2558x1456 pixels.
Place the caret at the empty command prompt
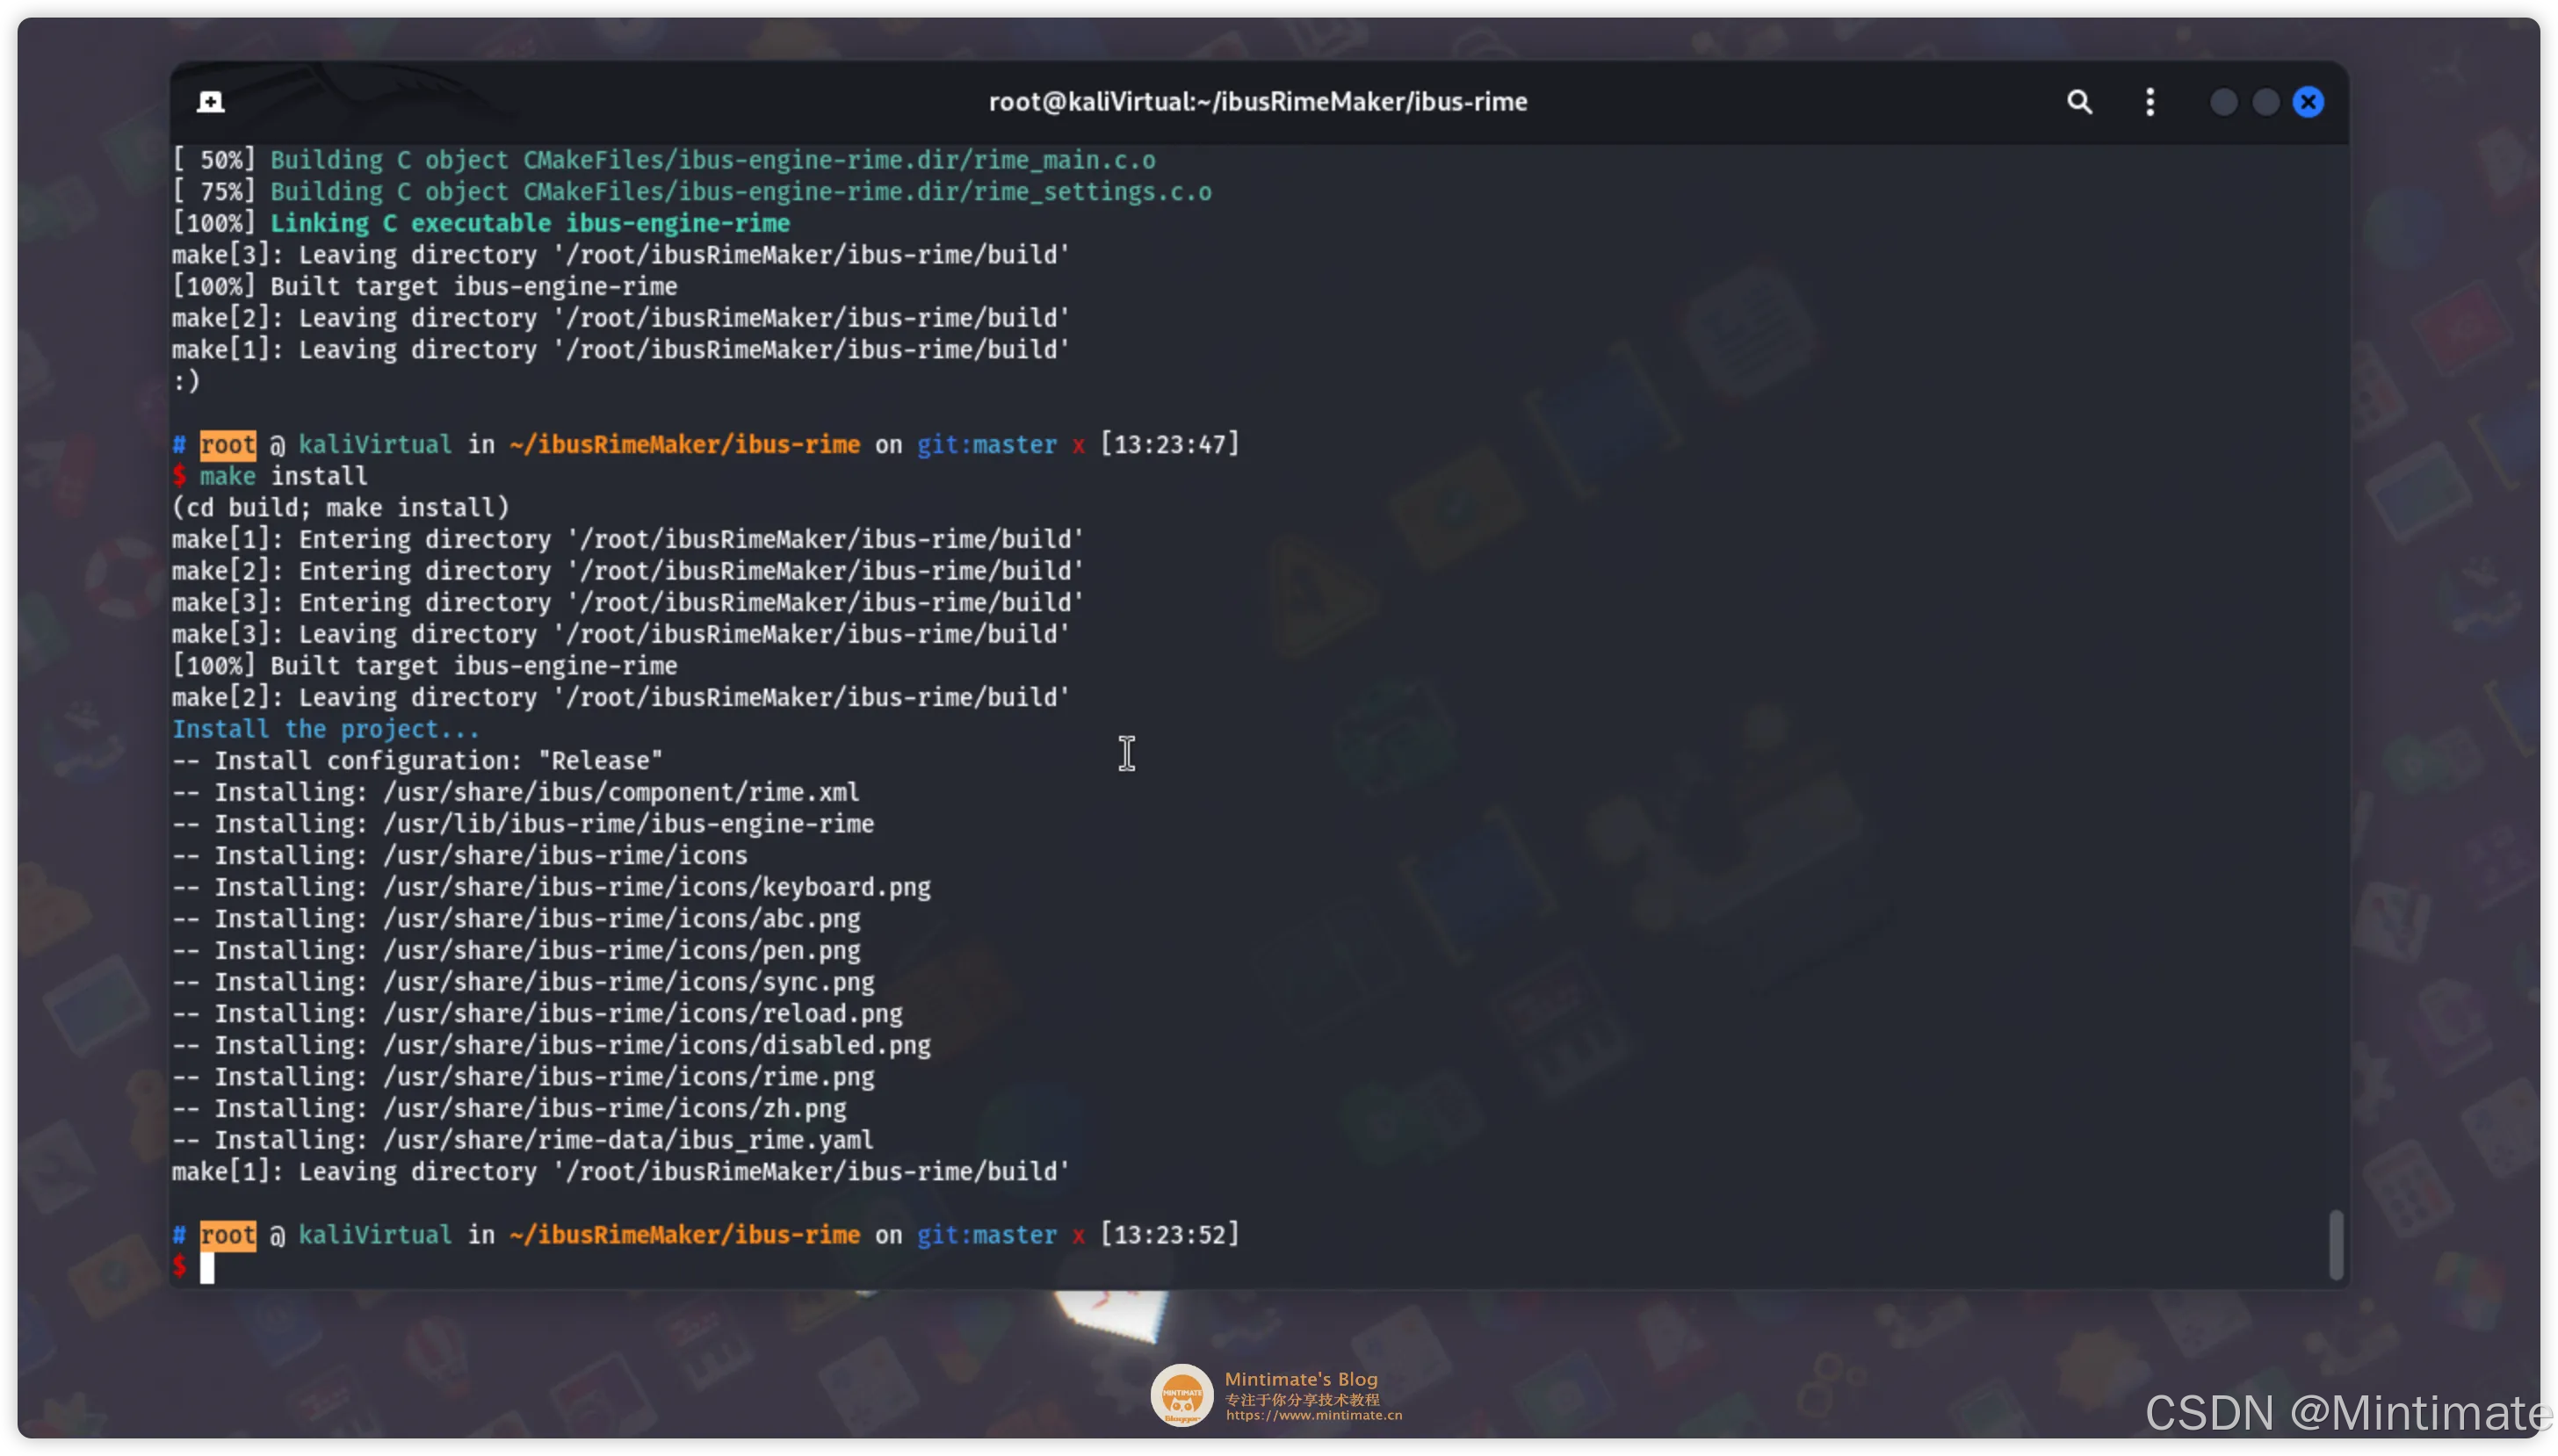pyautogui.click(x=207, y=1267)
